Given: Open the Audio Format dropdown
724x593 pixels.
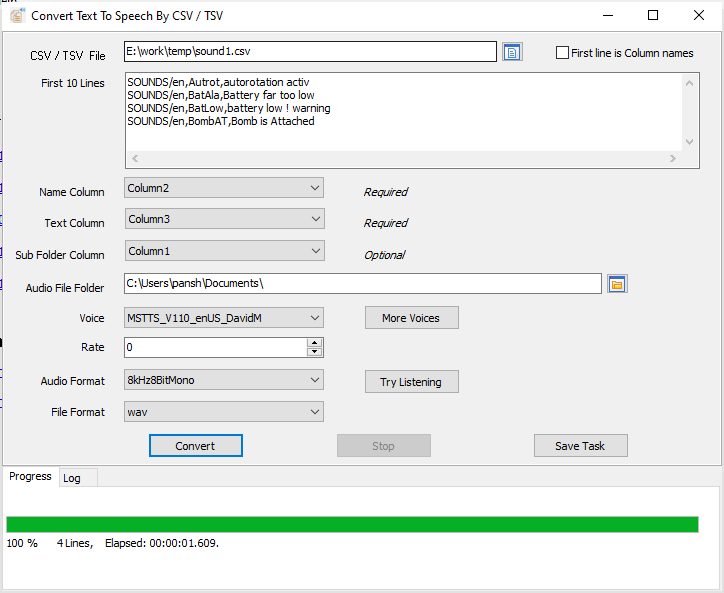Looking at the screenshot, I should click(224, 380).
